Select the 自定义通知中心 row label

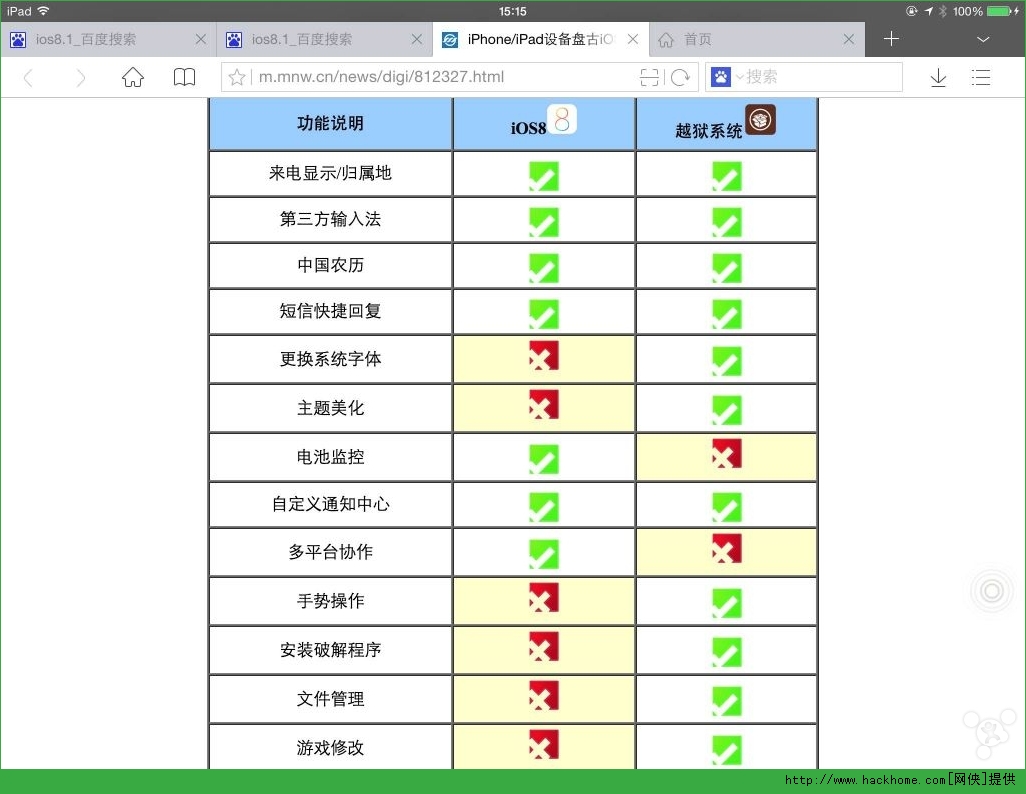tap(330, 504)
